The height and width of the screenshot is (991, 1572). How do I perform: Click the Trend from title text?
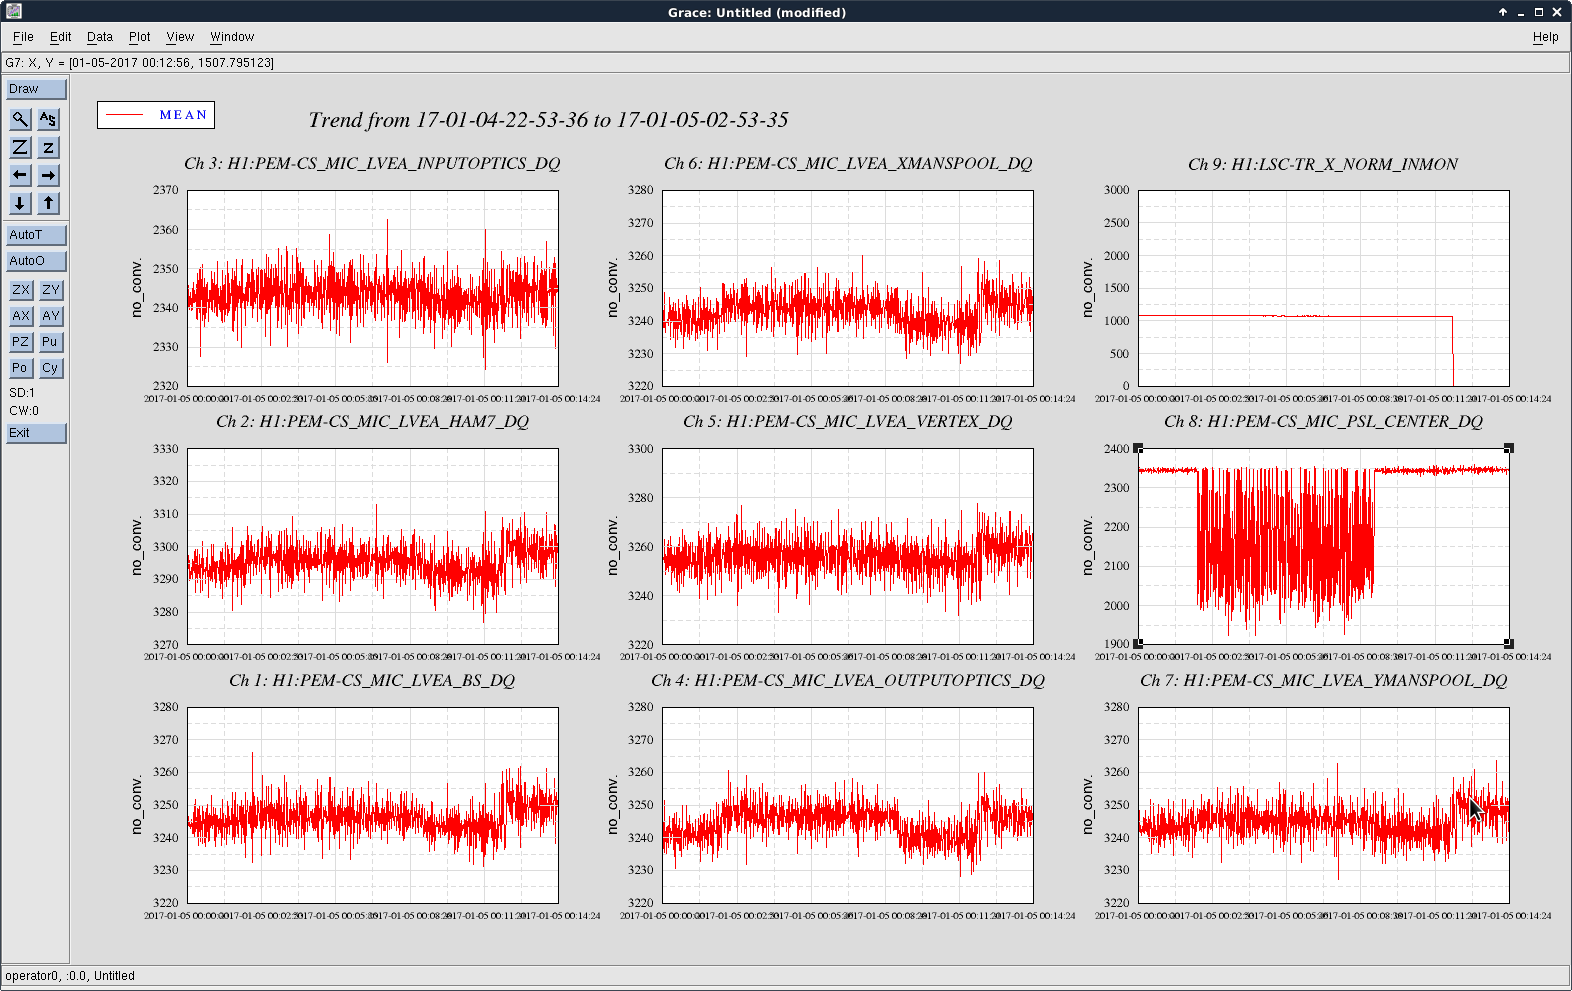548,120
